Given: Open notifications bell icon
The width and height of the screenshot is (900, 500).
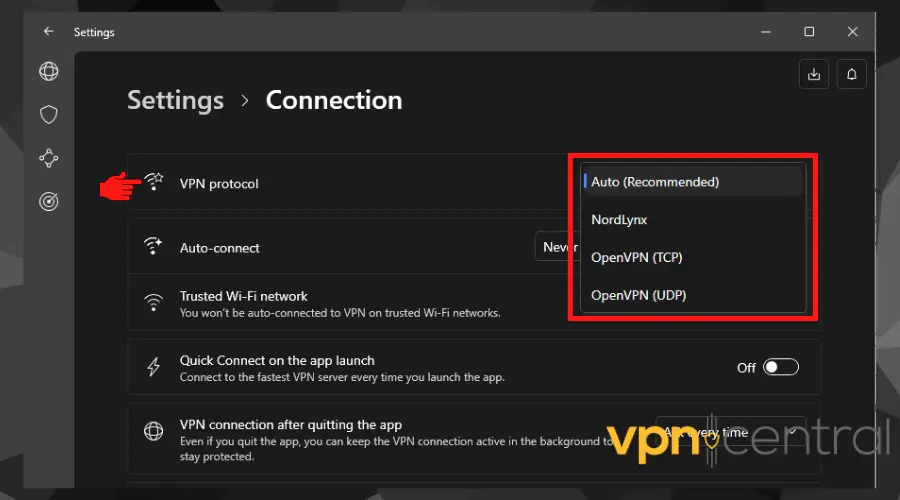Looking at the screenshot, I should [x=852, y=74].
